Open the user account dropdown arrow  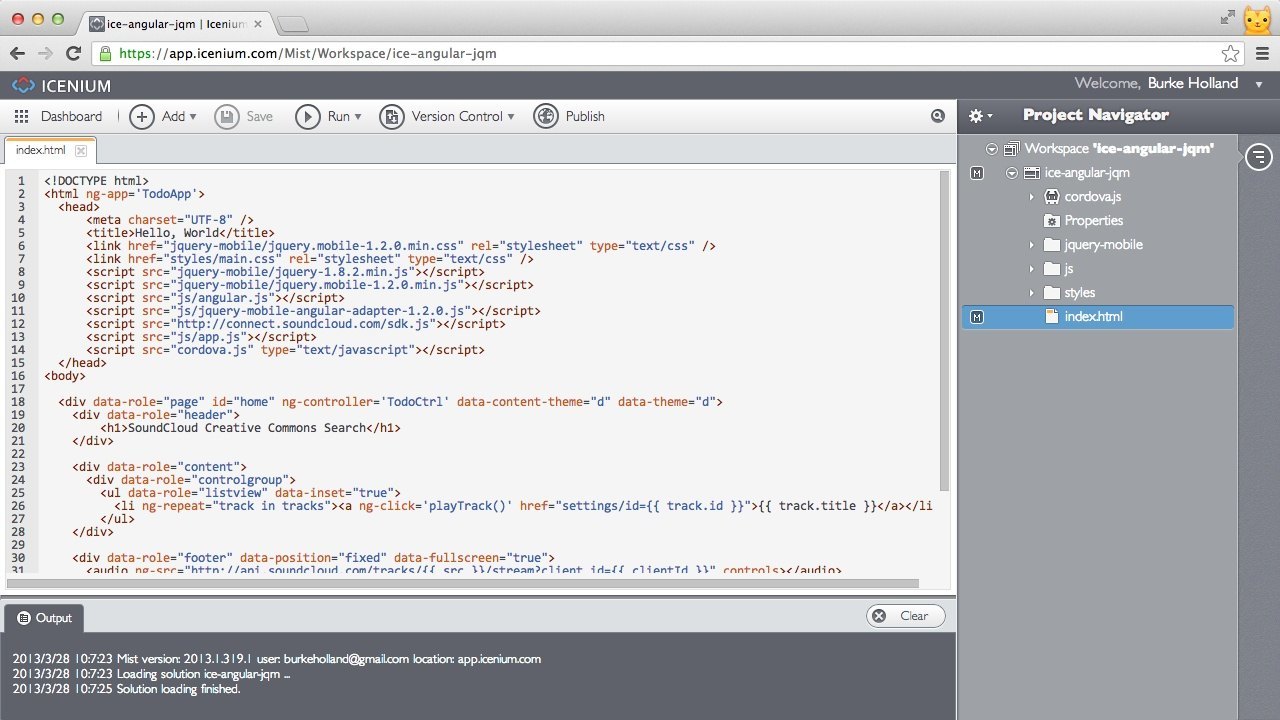[x=1259, y=85]
